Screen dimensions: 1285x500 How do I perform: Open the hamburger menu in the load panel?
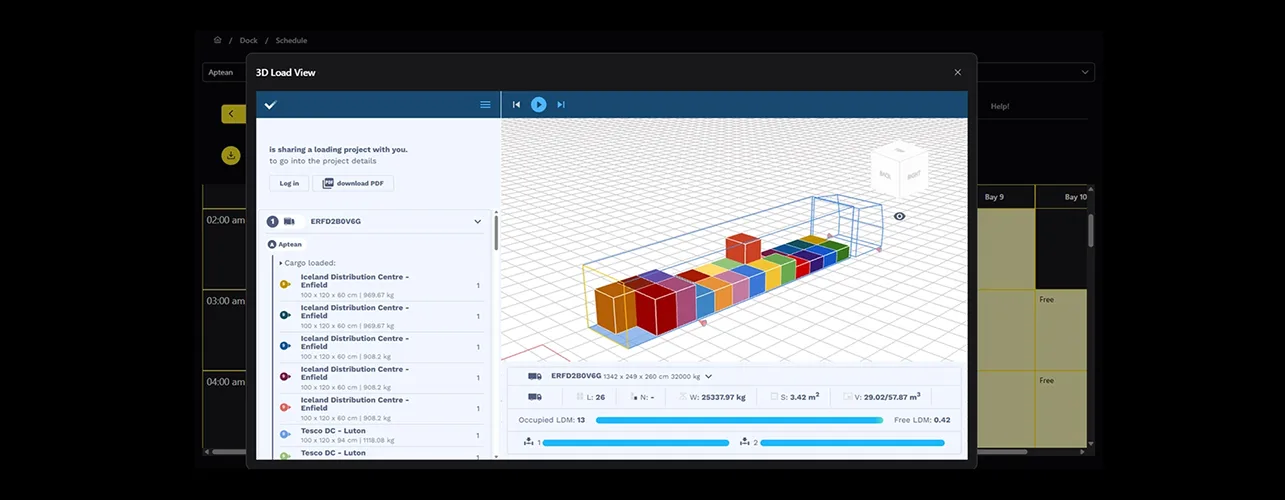[x=485, y=104]
